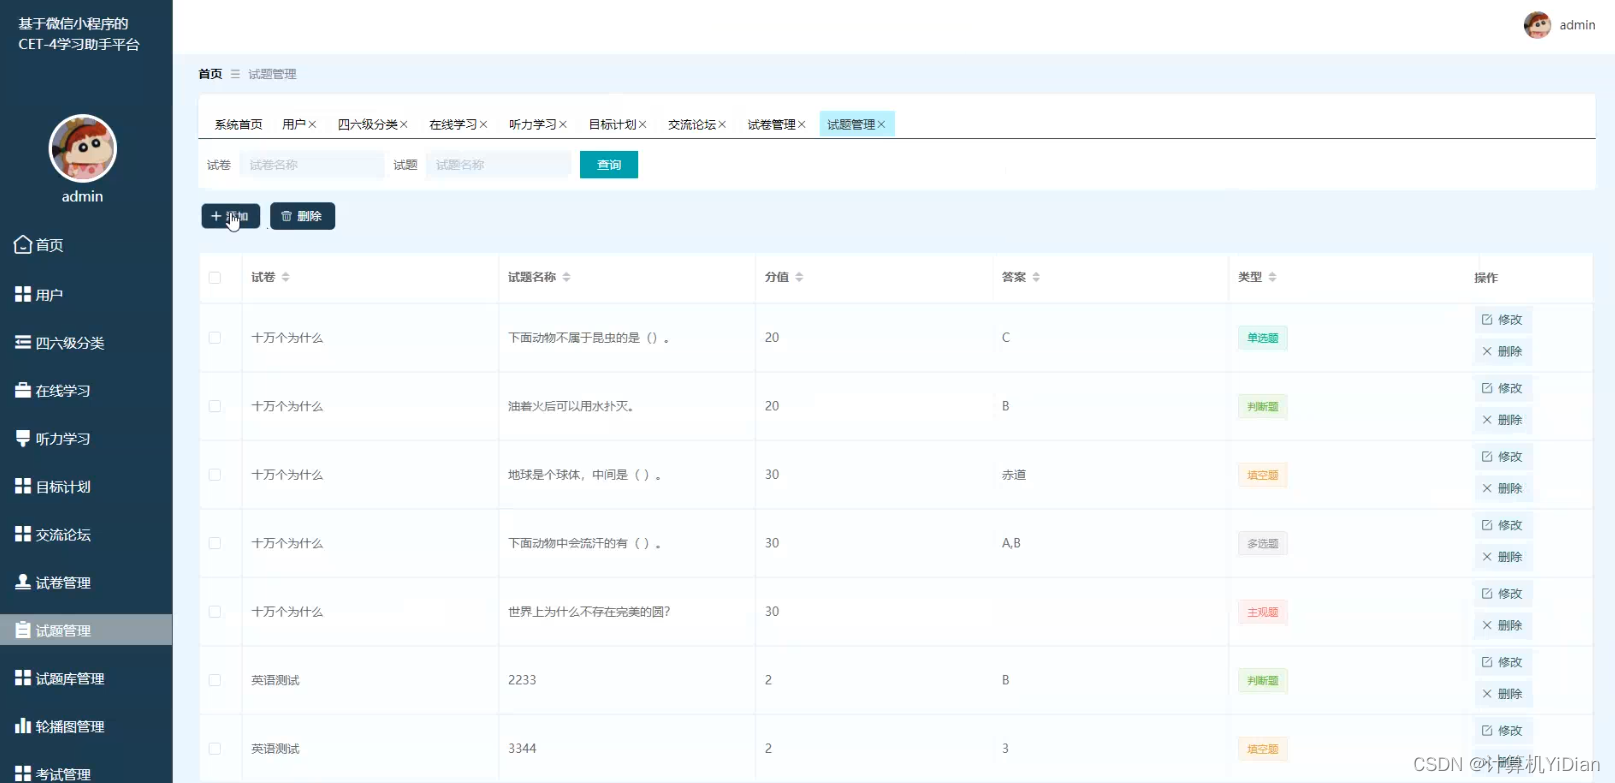This screenshot has height=783, width=1615.
Task: Click the 试卷管理 person icon in sidebar
Action: click(x=23, y=582)
